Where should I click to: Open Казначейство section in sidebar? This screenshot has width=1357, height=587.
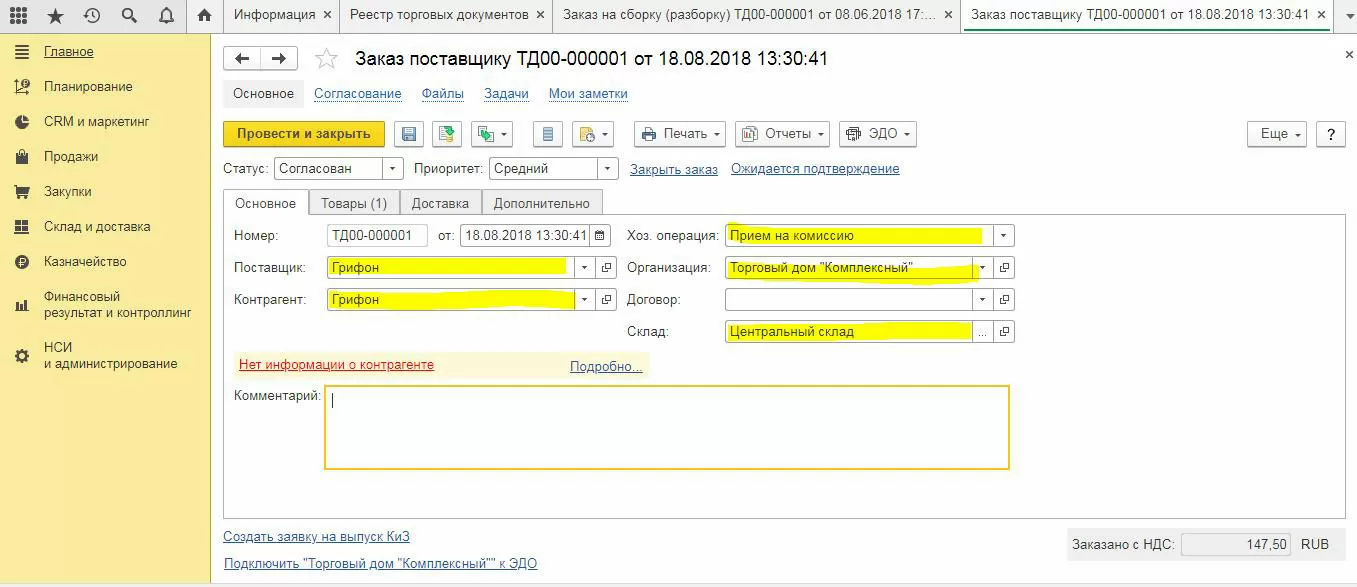[85, 262]
